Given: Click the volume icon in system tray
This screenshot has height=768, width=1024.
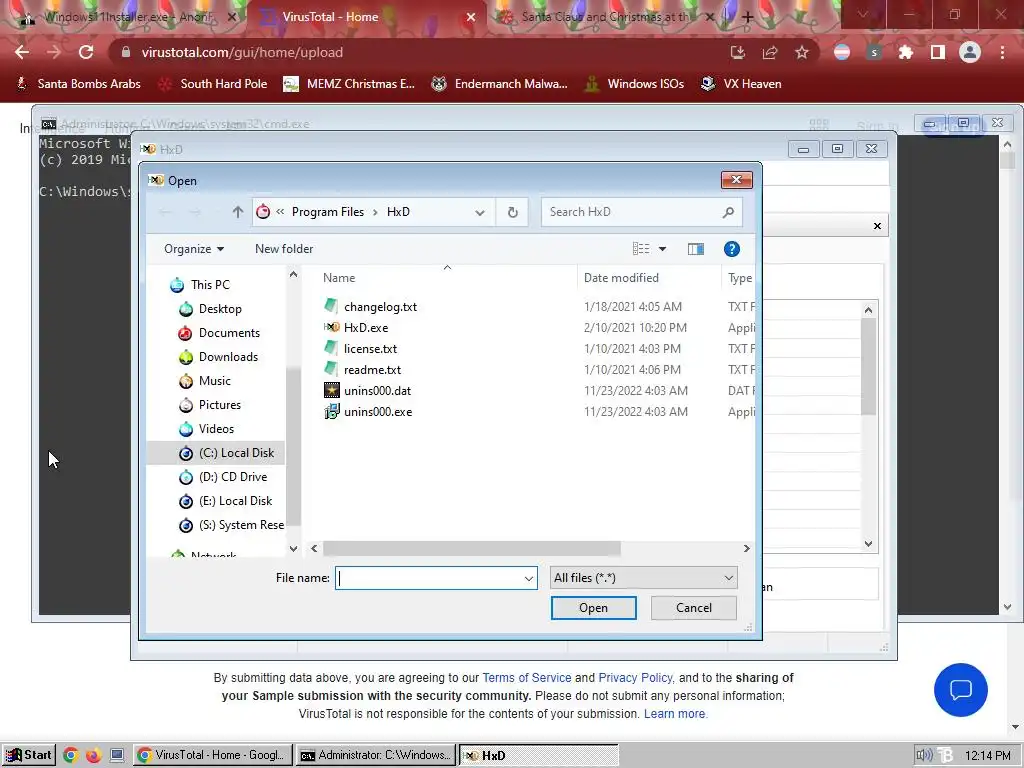Looking at the screenshot, I should 923,755.
